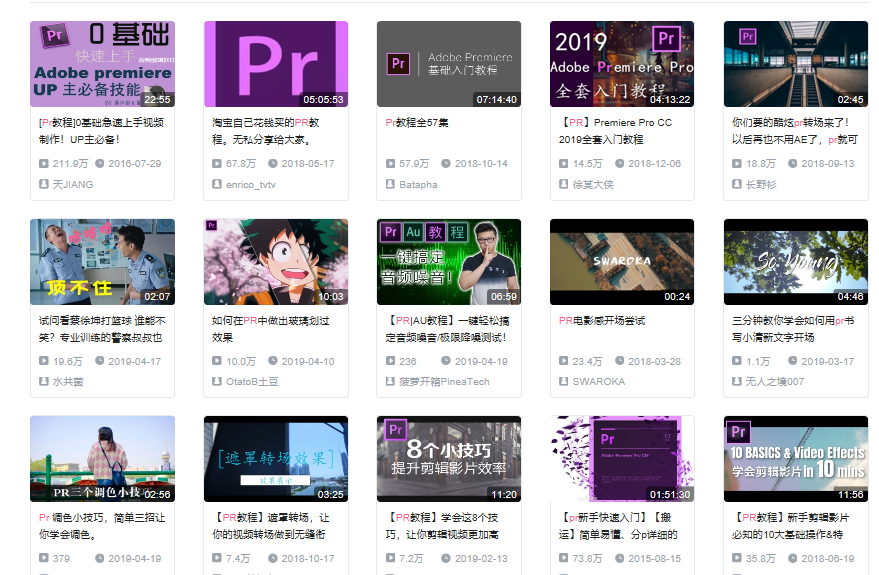The image size is (879, 575).
Task: Visit uploader enrico_tvtv's page
Action: tap(251, 184)
